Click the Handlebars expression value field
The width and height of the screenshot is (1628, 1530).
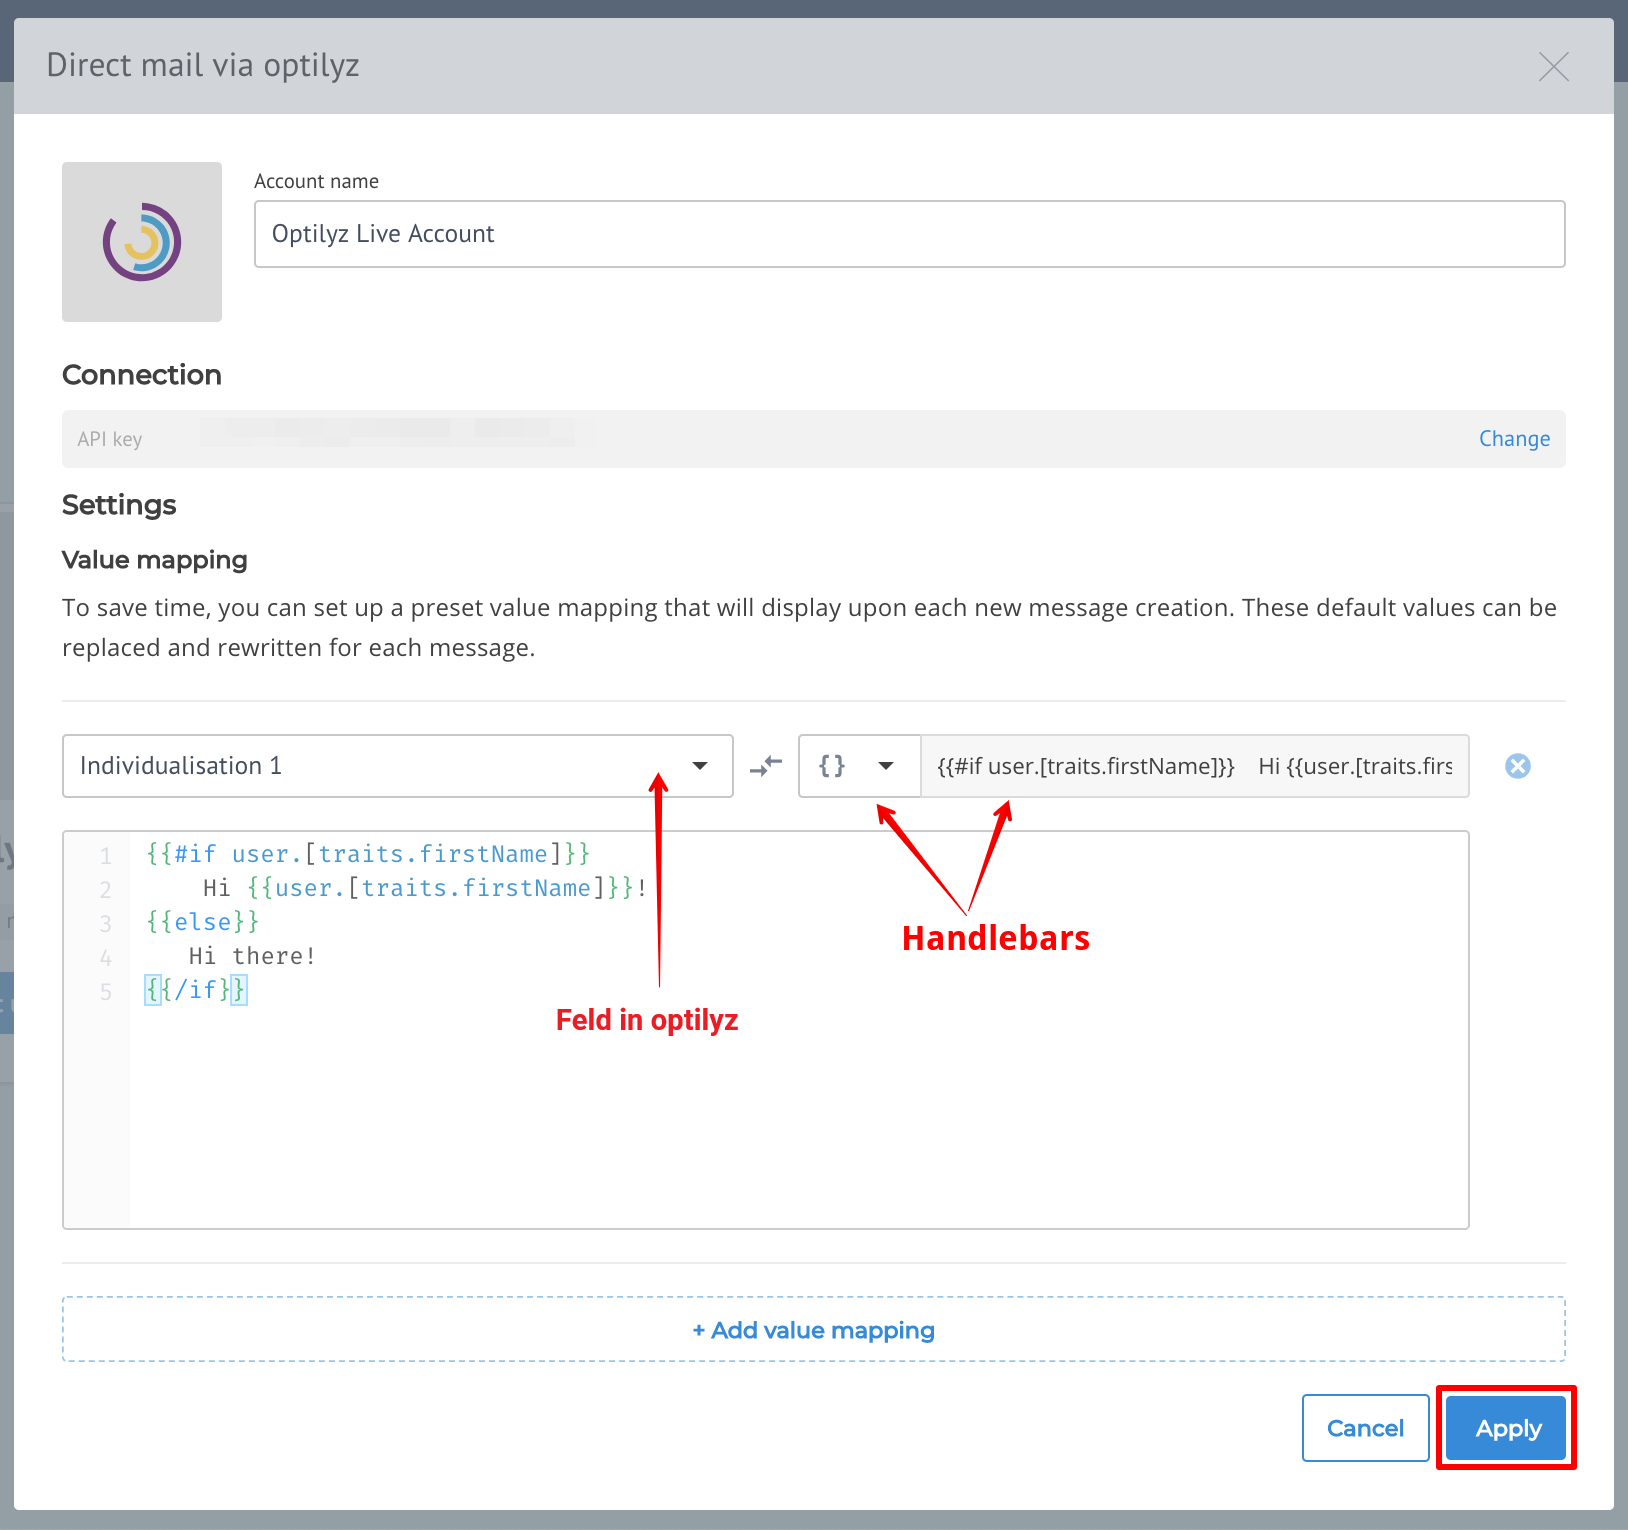1194,766
